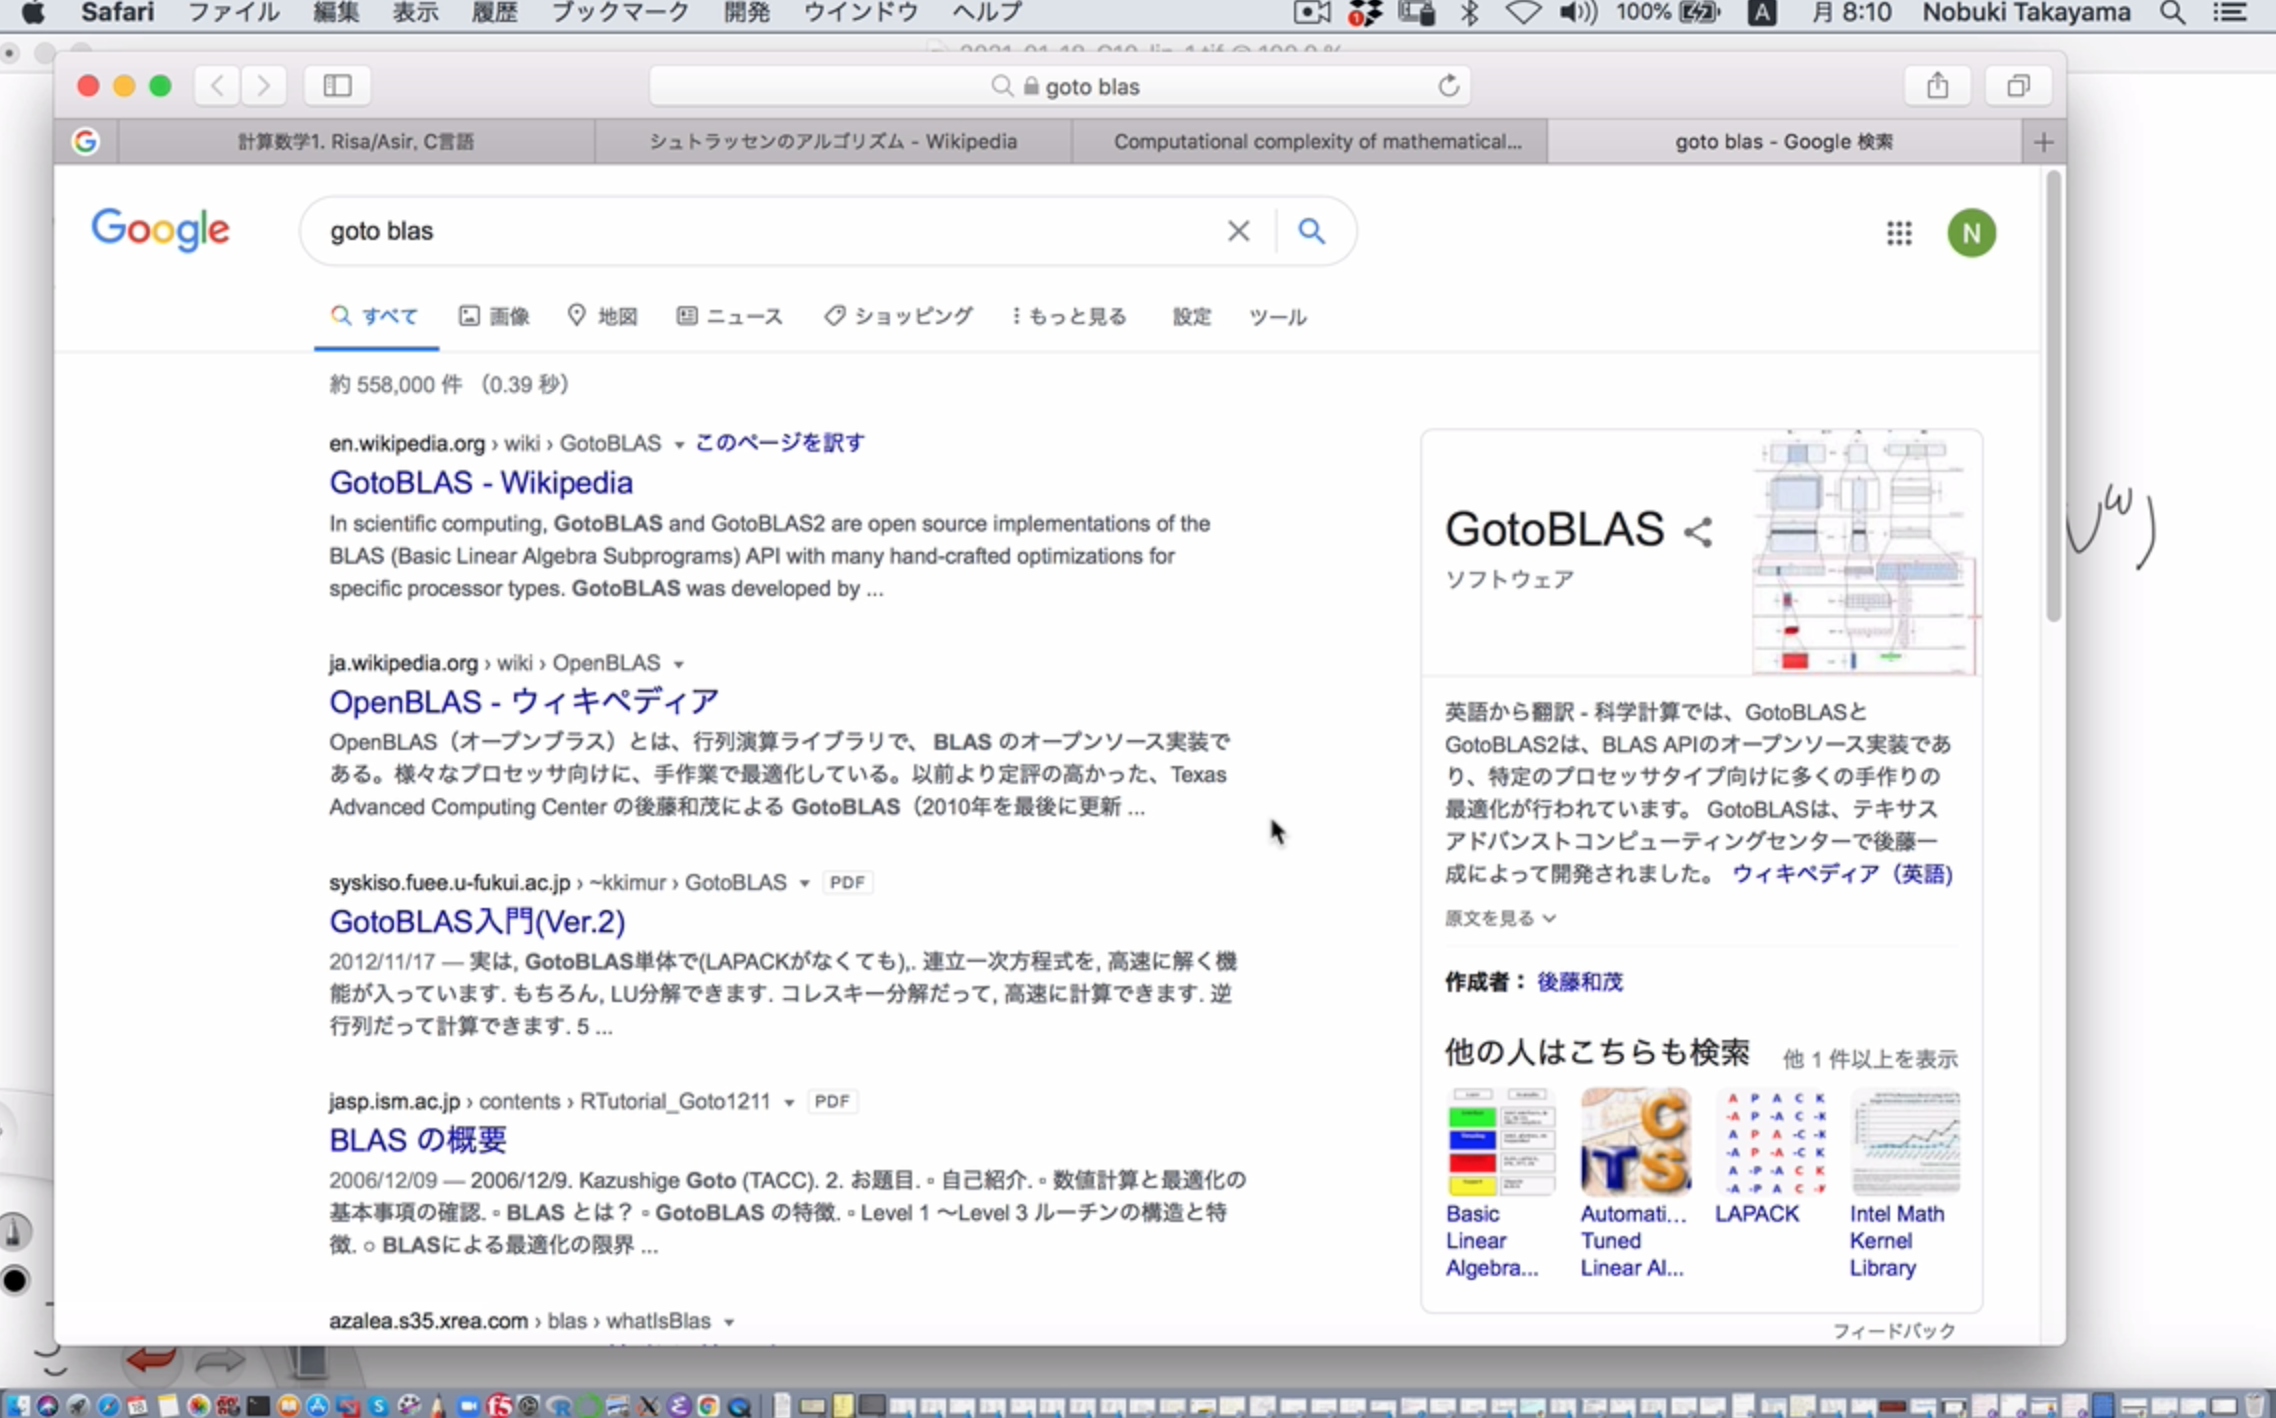This screenshot has height=1418, width=2276.
Task: Expand en.wikipedia.org result dropdown arrow
Action: (x=679, y=444)
